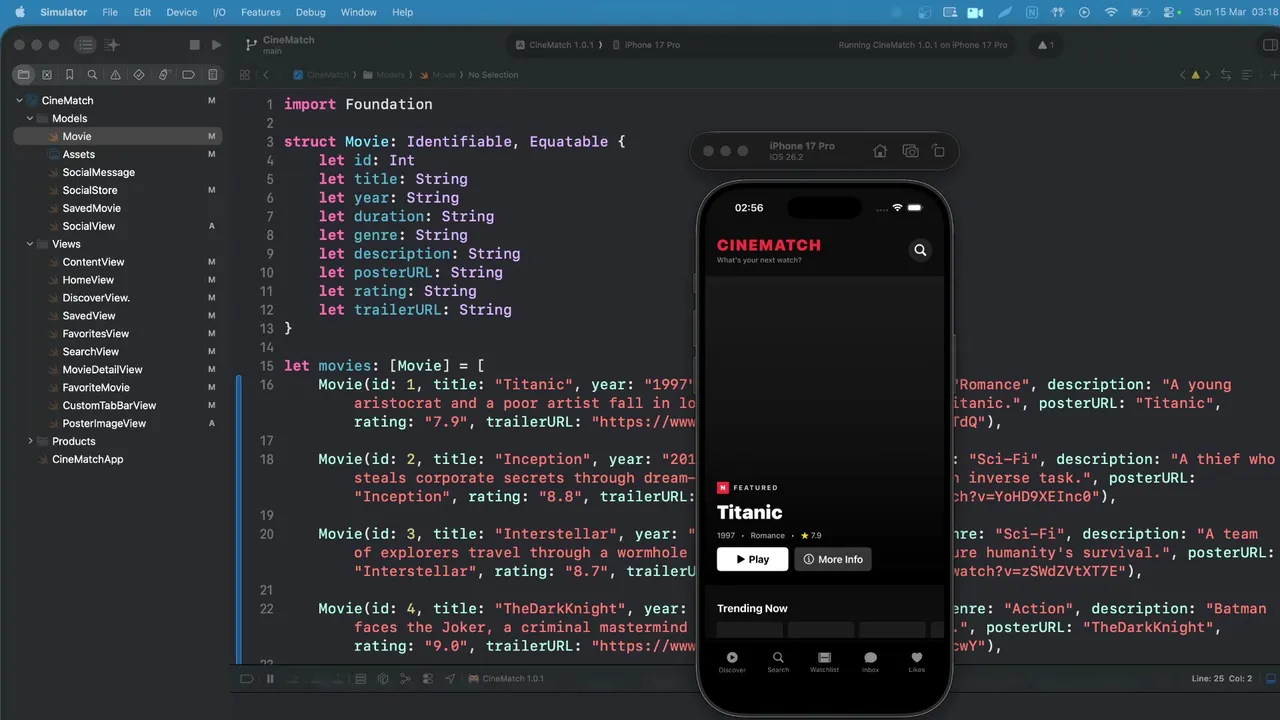Click the sparkle assistant icon in toolbar

(112, 45)
